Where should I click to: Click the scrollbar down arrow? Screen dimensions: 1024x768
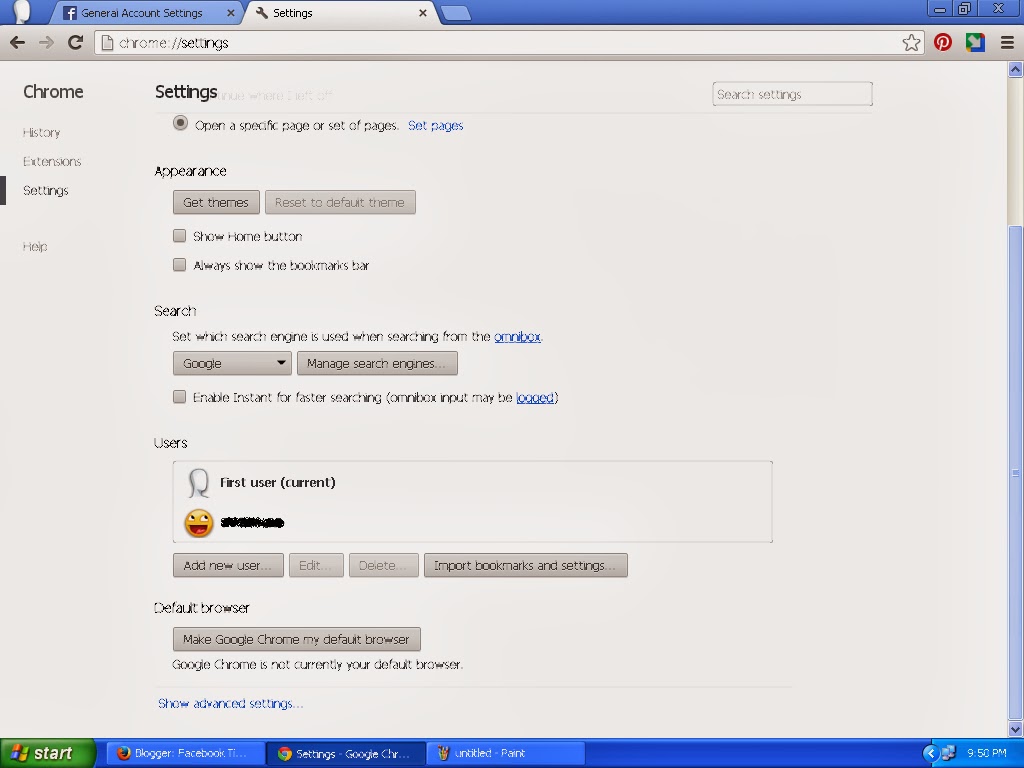1015,729
